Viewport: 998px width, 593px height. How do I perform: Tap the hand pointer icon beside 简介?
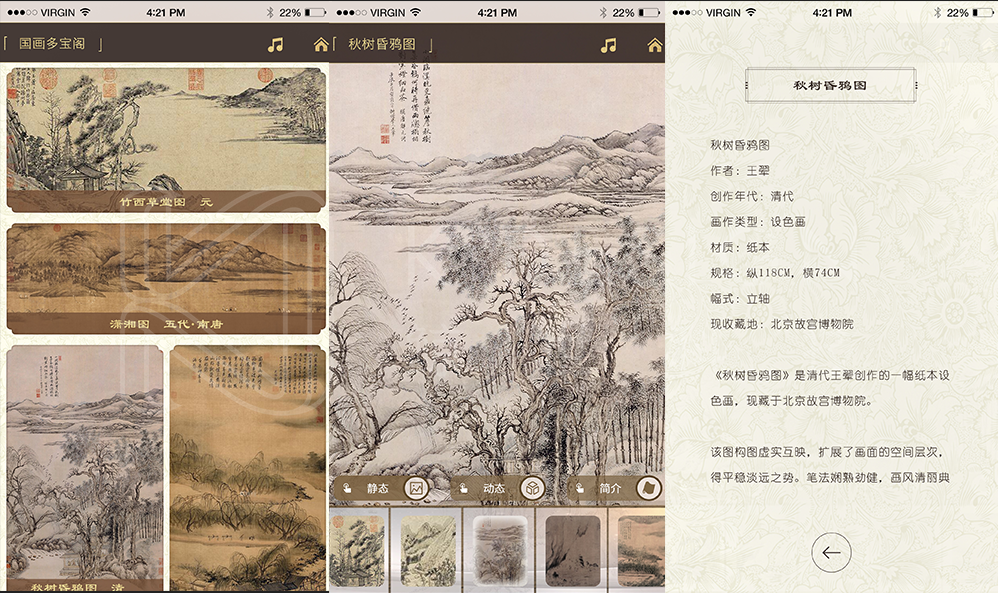[x=580, y=488]
